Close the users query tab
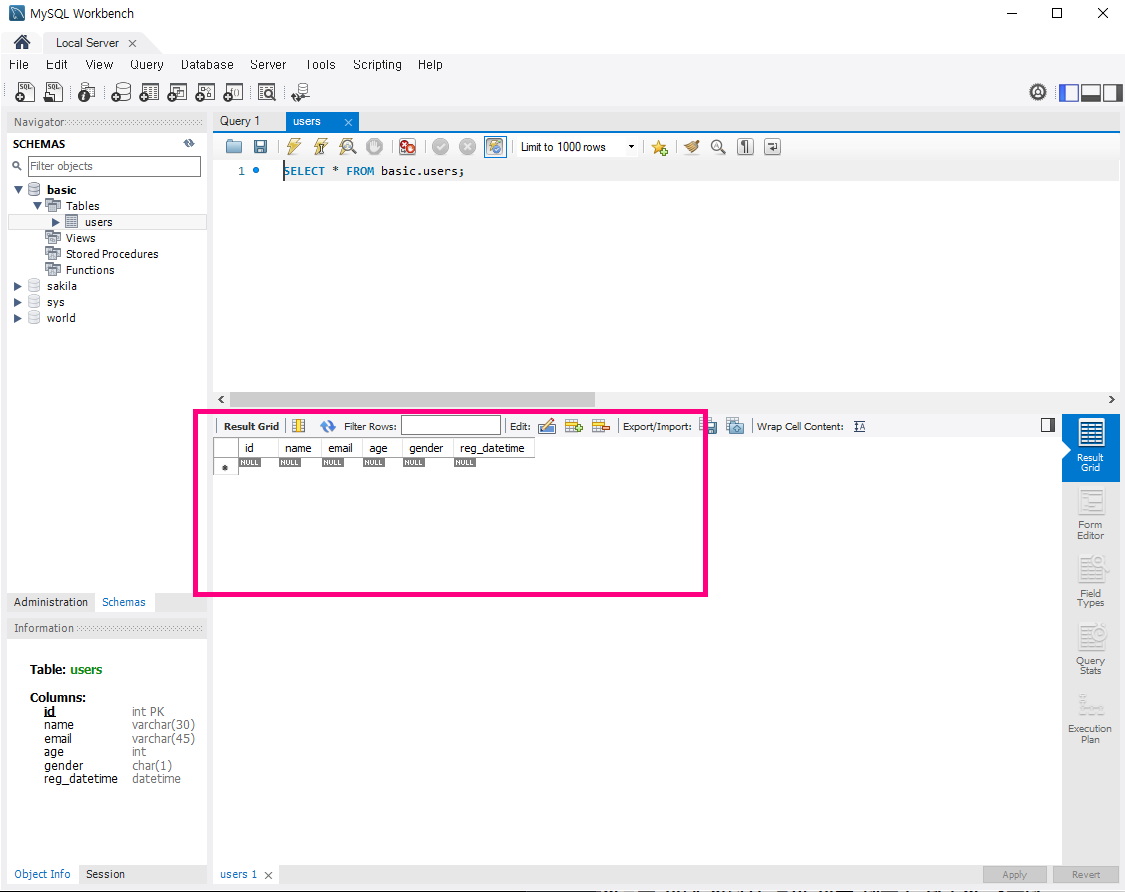Screen dimensions: 1125x892 (349, 122)
